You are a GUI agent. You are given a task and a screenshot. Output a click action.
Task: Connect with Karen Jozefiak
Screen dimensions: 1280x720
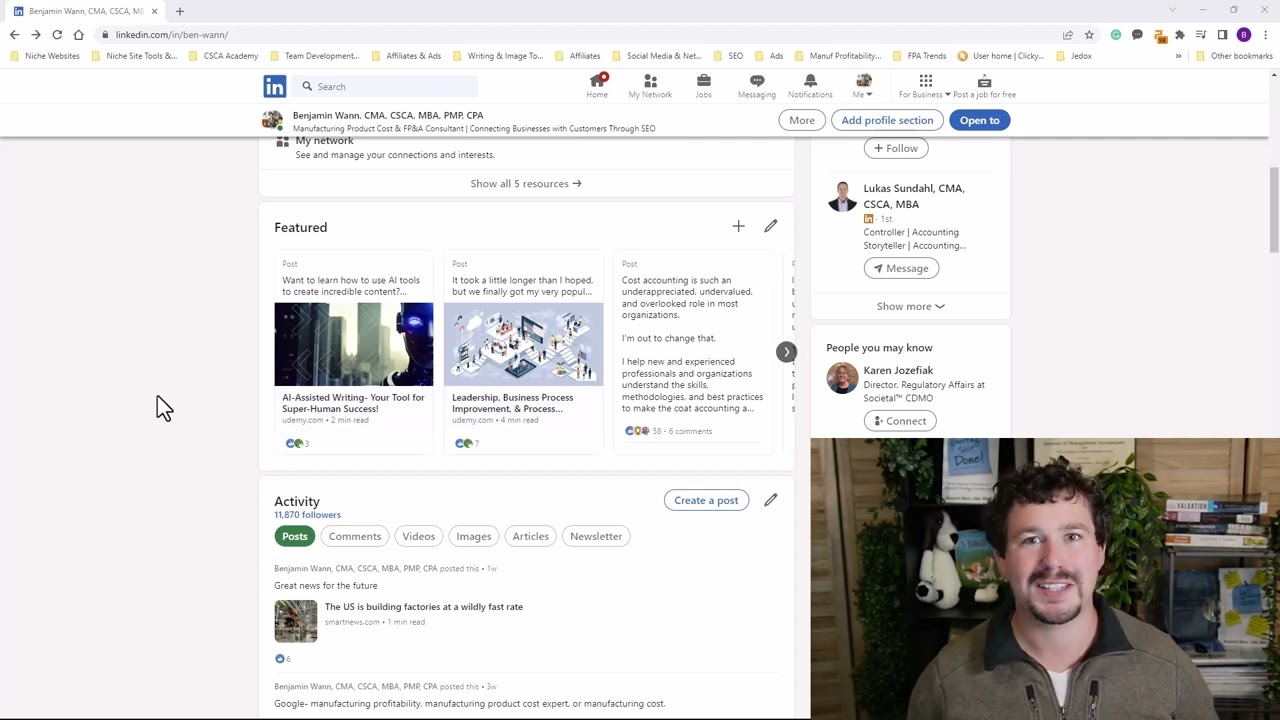click(x=900, y=421)
